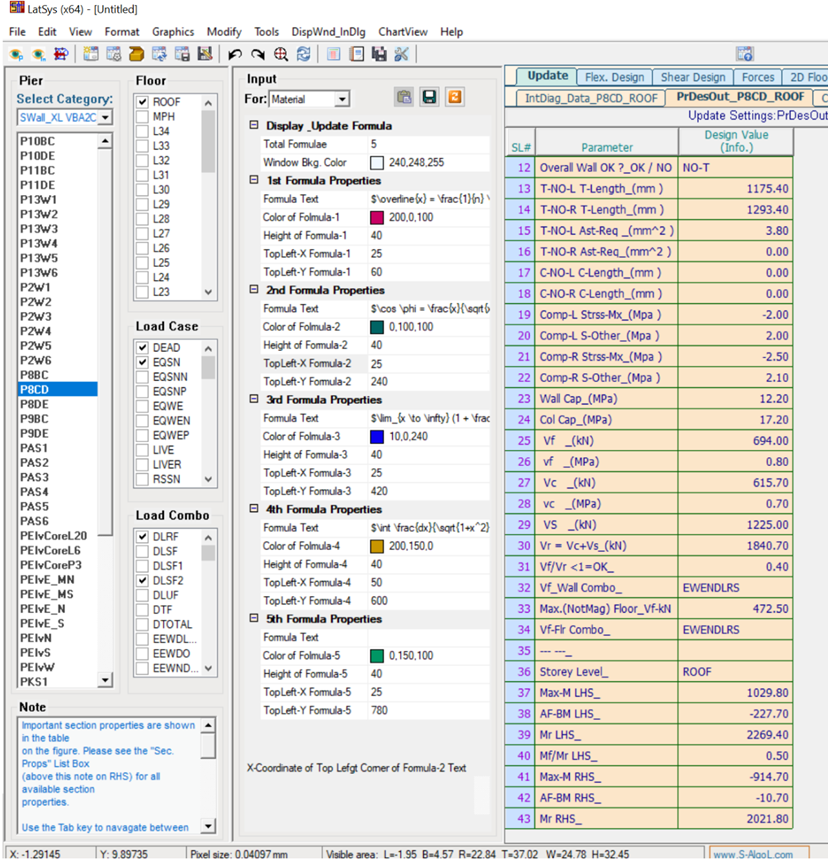The height and width of the screenshot is (865, 828).
Task: Collapse the 5th Formula Properties group
Action: [x=254, y=618]
